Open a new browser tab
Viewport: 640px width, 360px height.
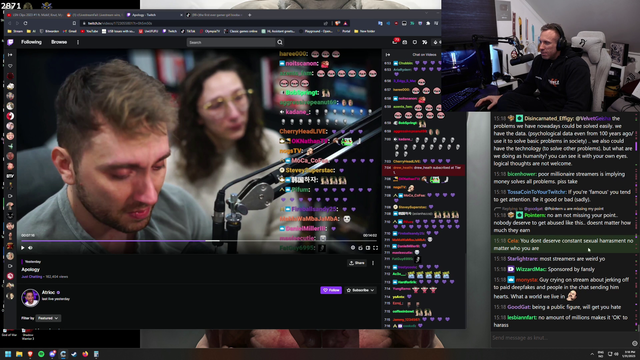click(250, 15)
